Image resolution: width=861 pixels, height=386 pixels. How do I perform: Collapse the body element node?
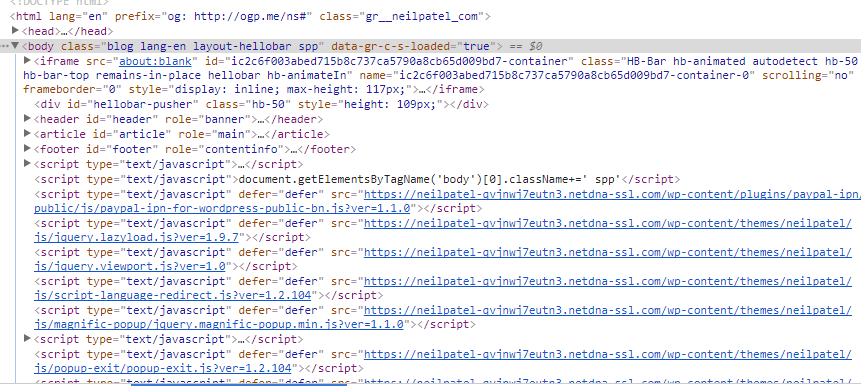(x=15, y=46)
